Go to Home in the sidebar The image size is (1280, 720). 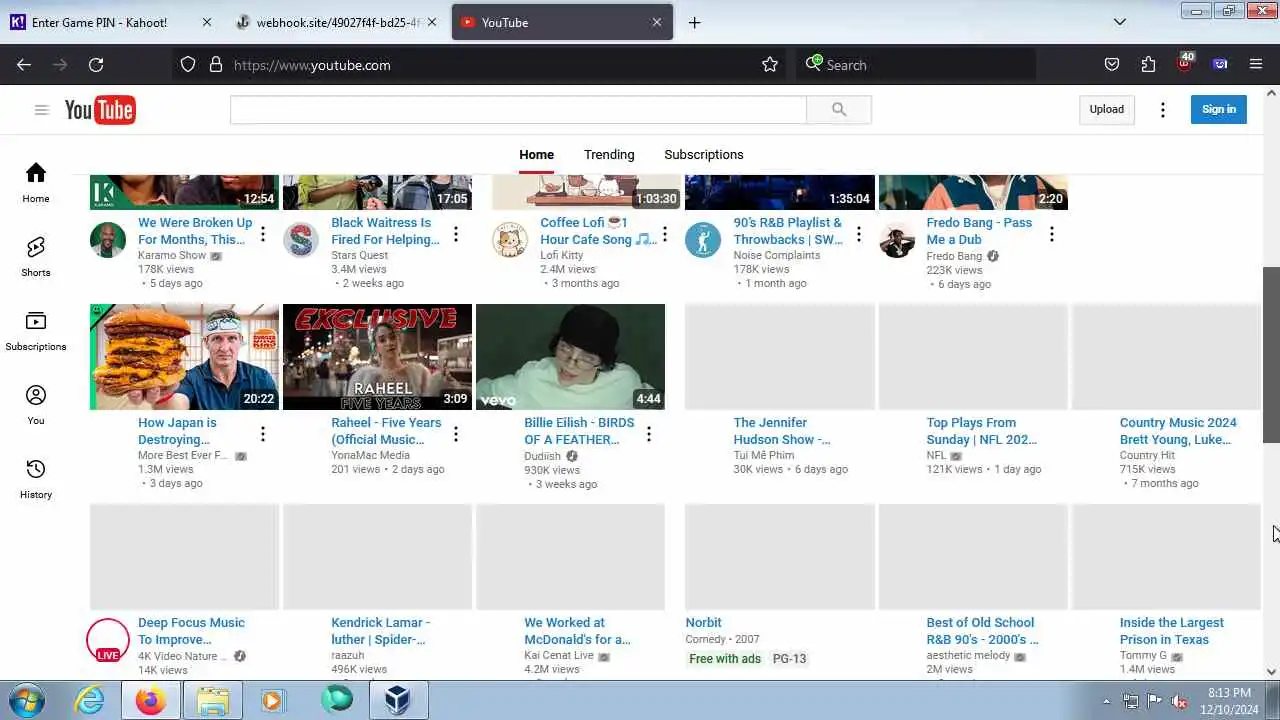click(x=36, y=183)
